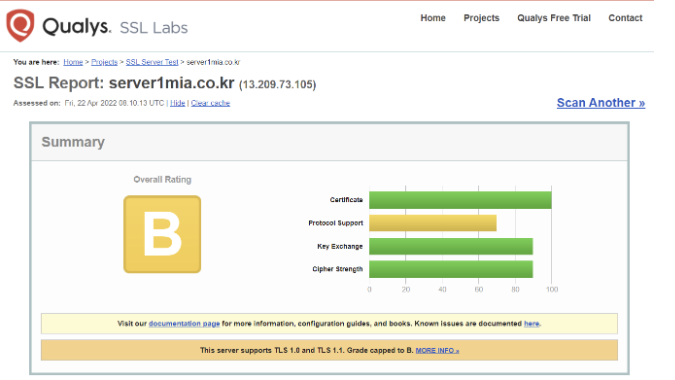Image resolution: width=675 pixels, height=380 pixels.
Task: Click the 'Protocol Support' chart label
Action: [x=336, y=223]
